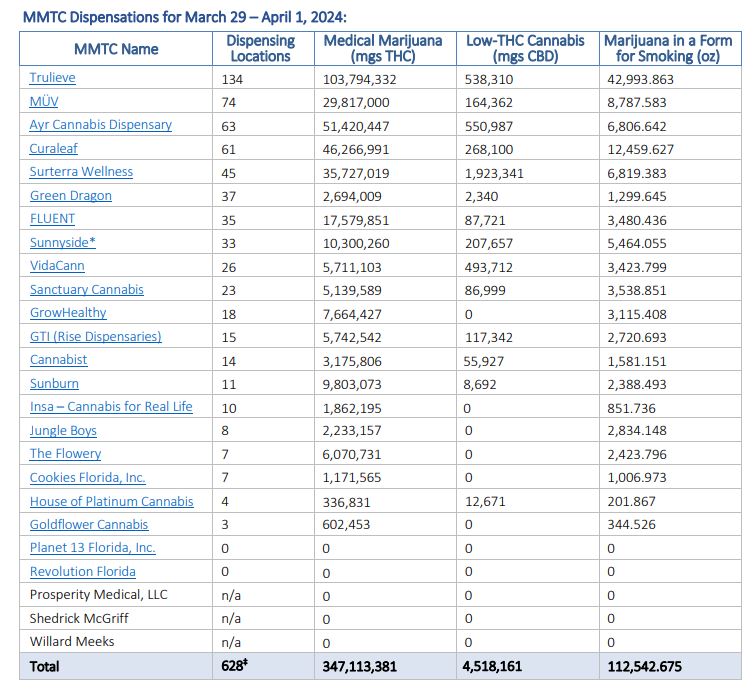Viewport: 753px width, 689px height.
Task: Open Cookies Florida, Inc. link
Action: (88, 478)
